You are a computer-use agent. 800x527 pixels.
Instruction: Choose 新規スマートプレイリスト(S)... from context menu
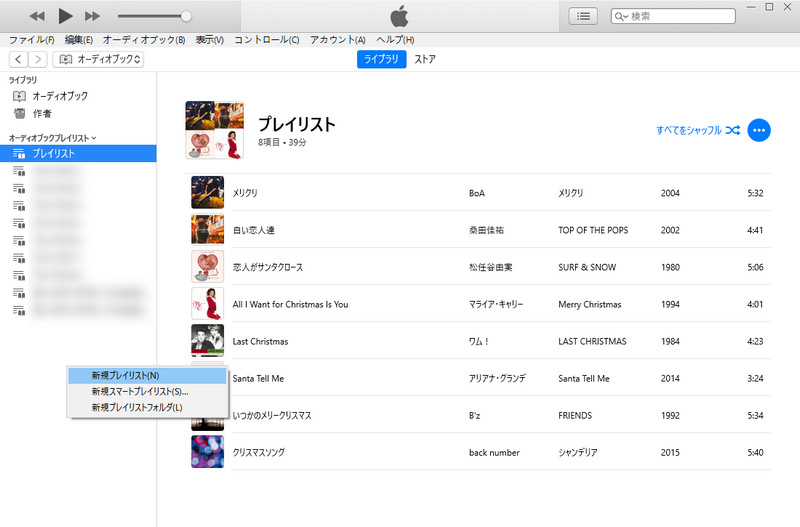pyautogui.click(x=147, y=391)
